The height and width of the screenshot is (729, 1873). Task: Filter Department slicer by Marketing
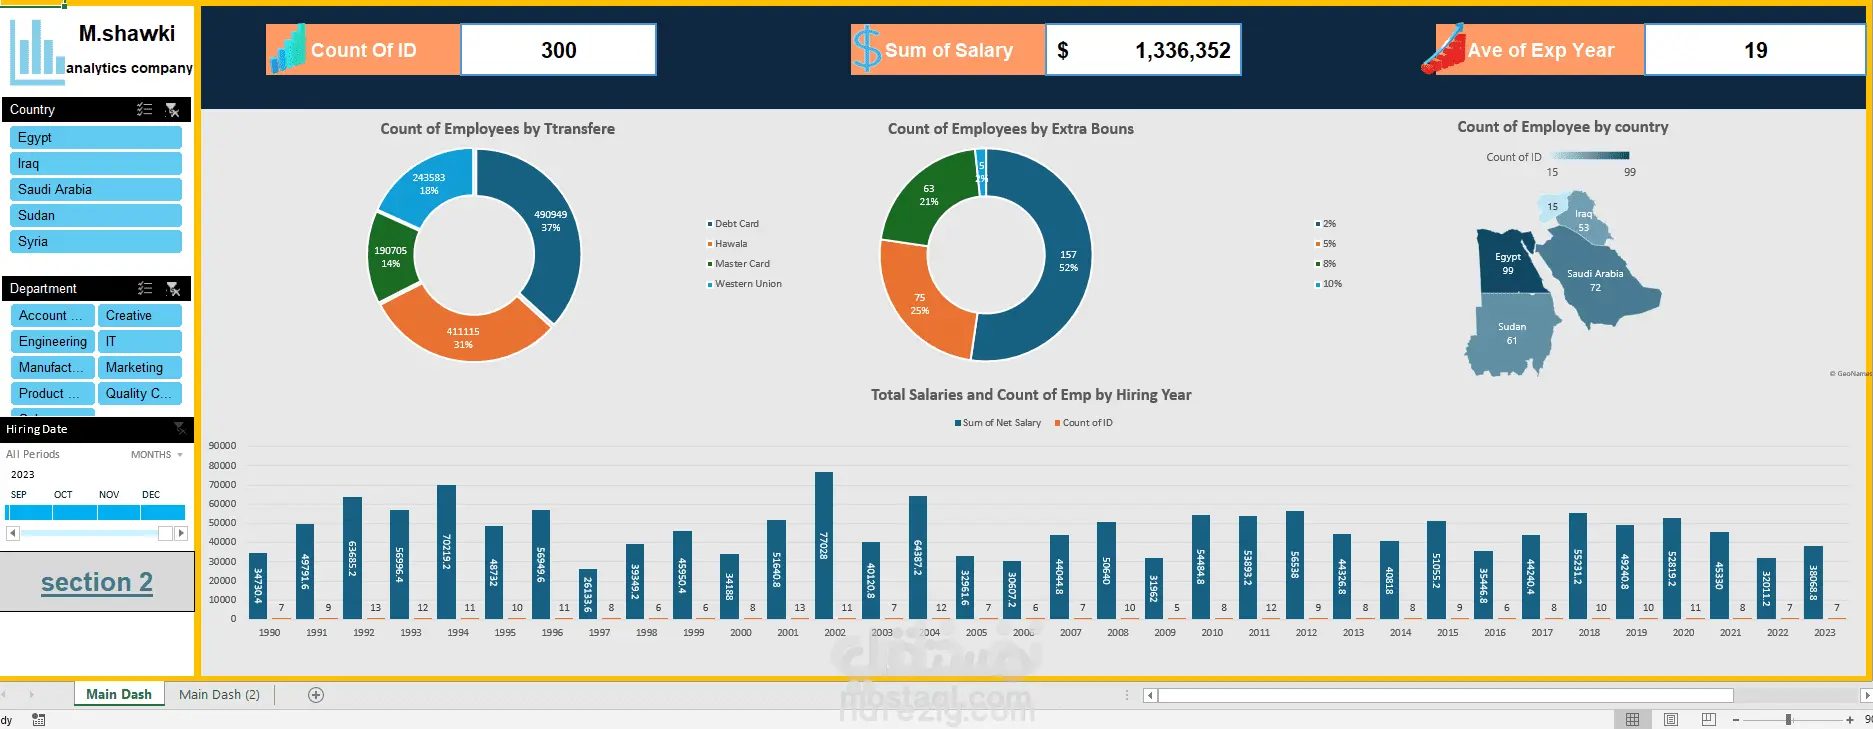tap(140, 368)
